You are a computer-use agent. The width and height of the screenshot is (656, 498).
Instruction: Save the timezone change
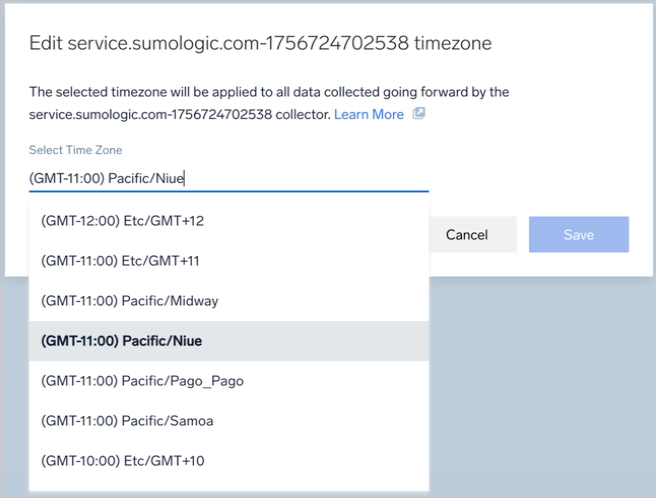tap(578, 235)
